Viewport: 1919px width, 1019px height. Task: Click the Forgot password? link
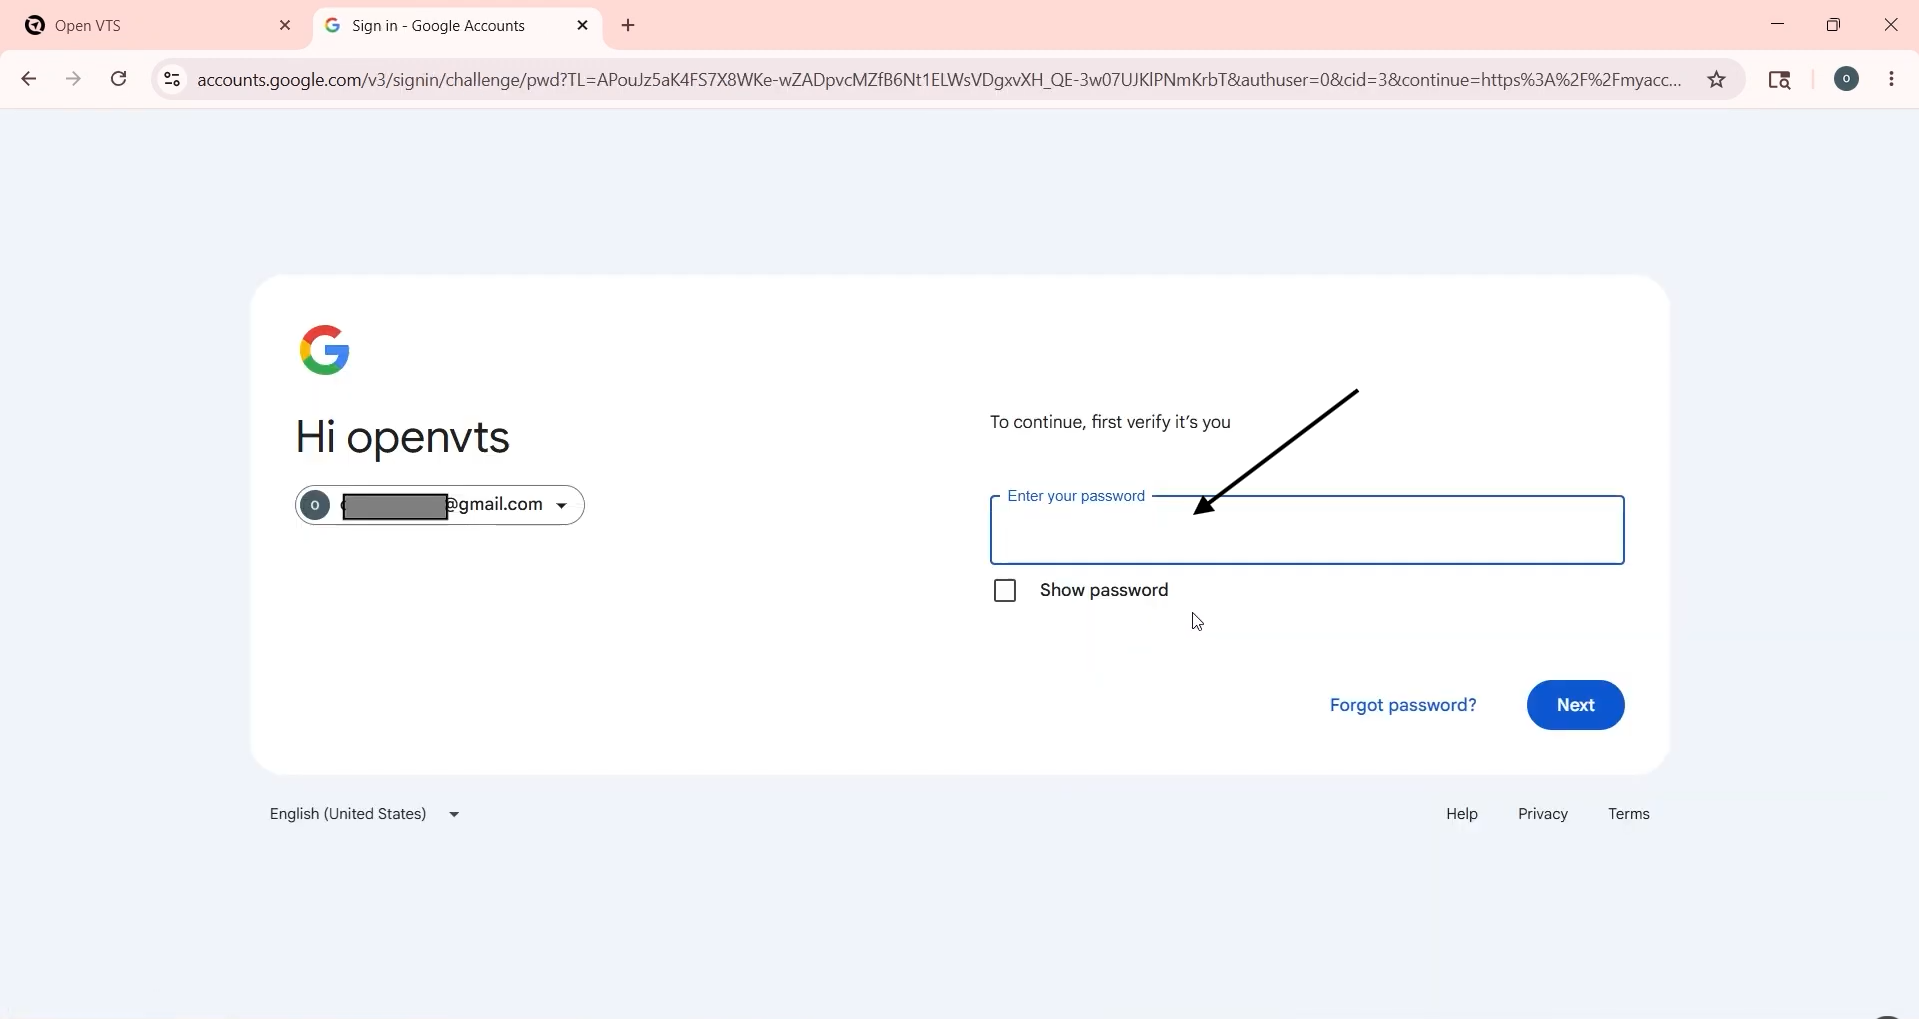[x=1402, y=706]
